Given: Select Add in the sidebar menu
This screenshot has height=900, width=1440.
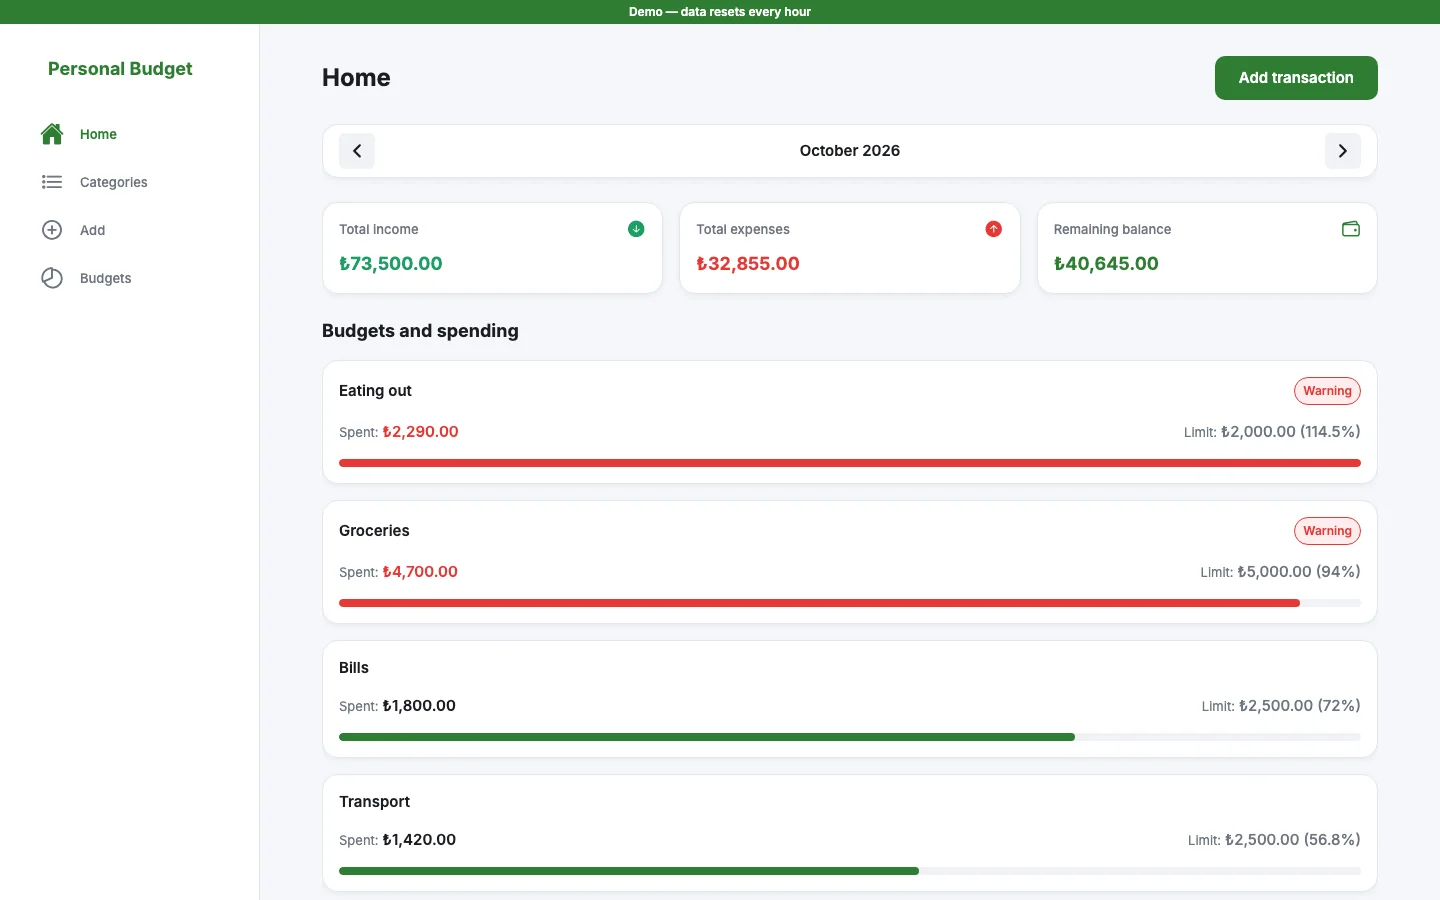Looking at the screenshot, I should click(x=130, y=230).
